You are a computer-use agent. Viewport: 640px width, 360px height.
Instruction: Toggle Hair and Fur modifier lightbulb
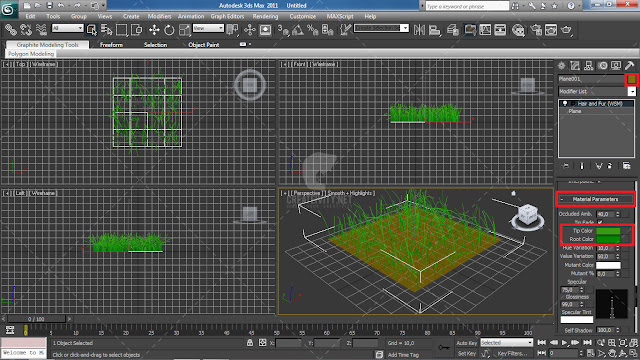click(564, 104)
